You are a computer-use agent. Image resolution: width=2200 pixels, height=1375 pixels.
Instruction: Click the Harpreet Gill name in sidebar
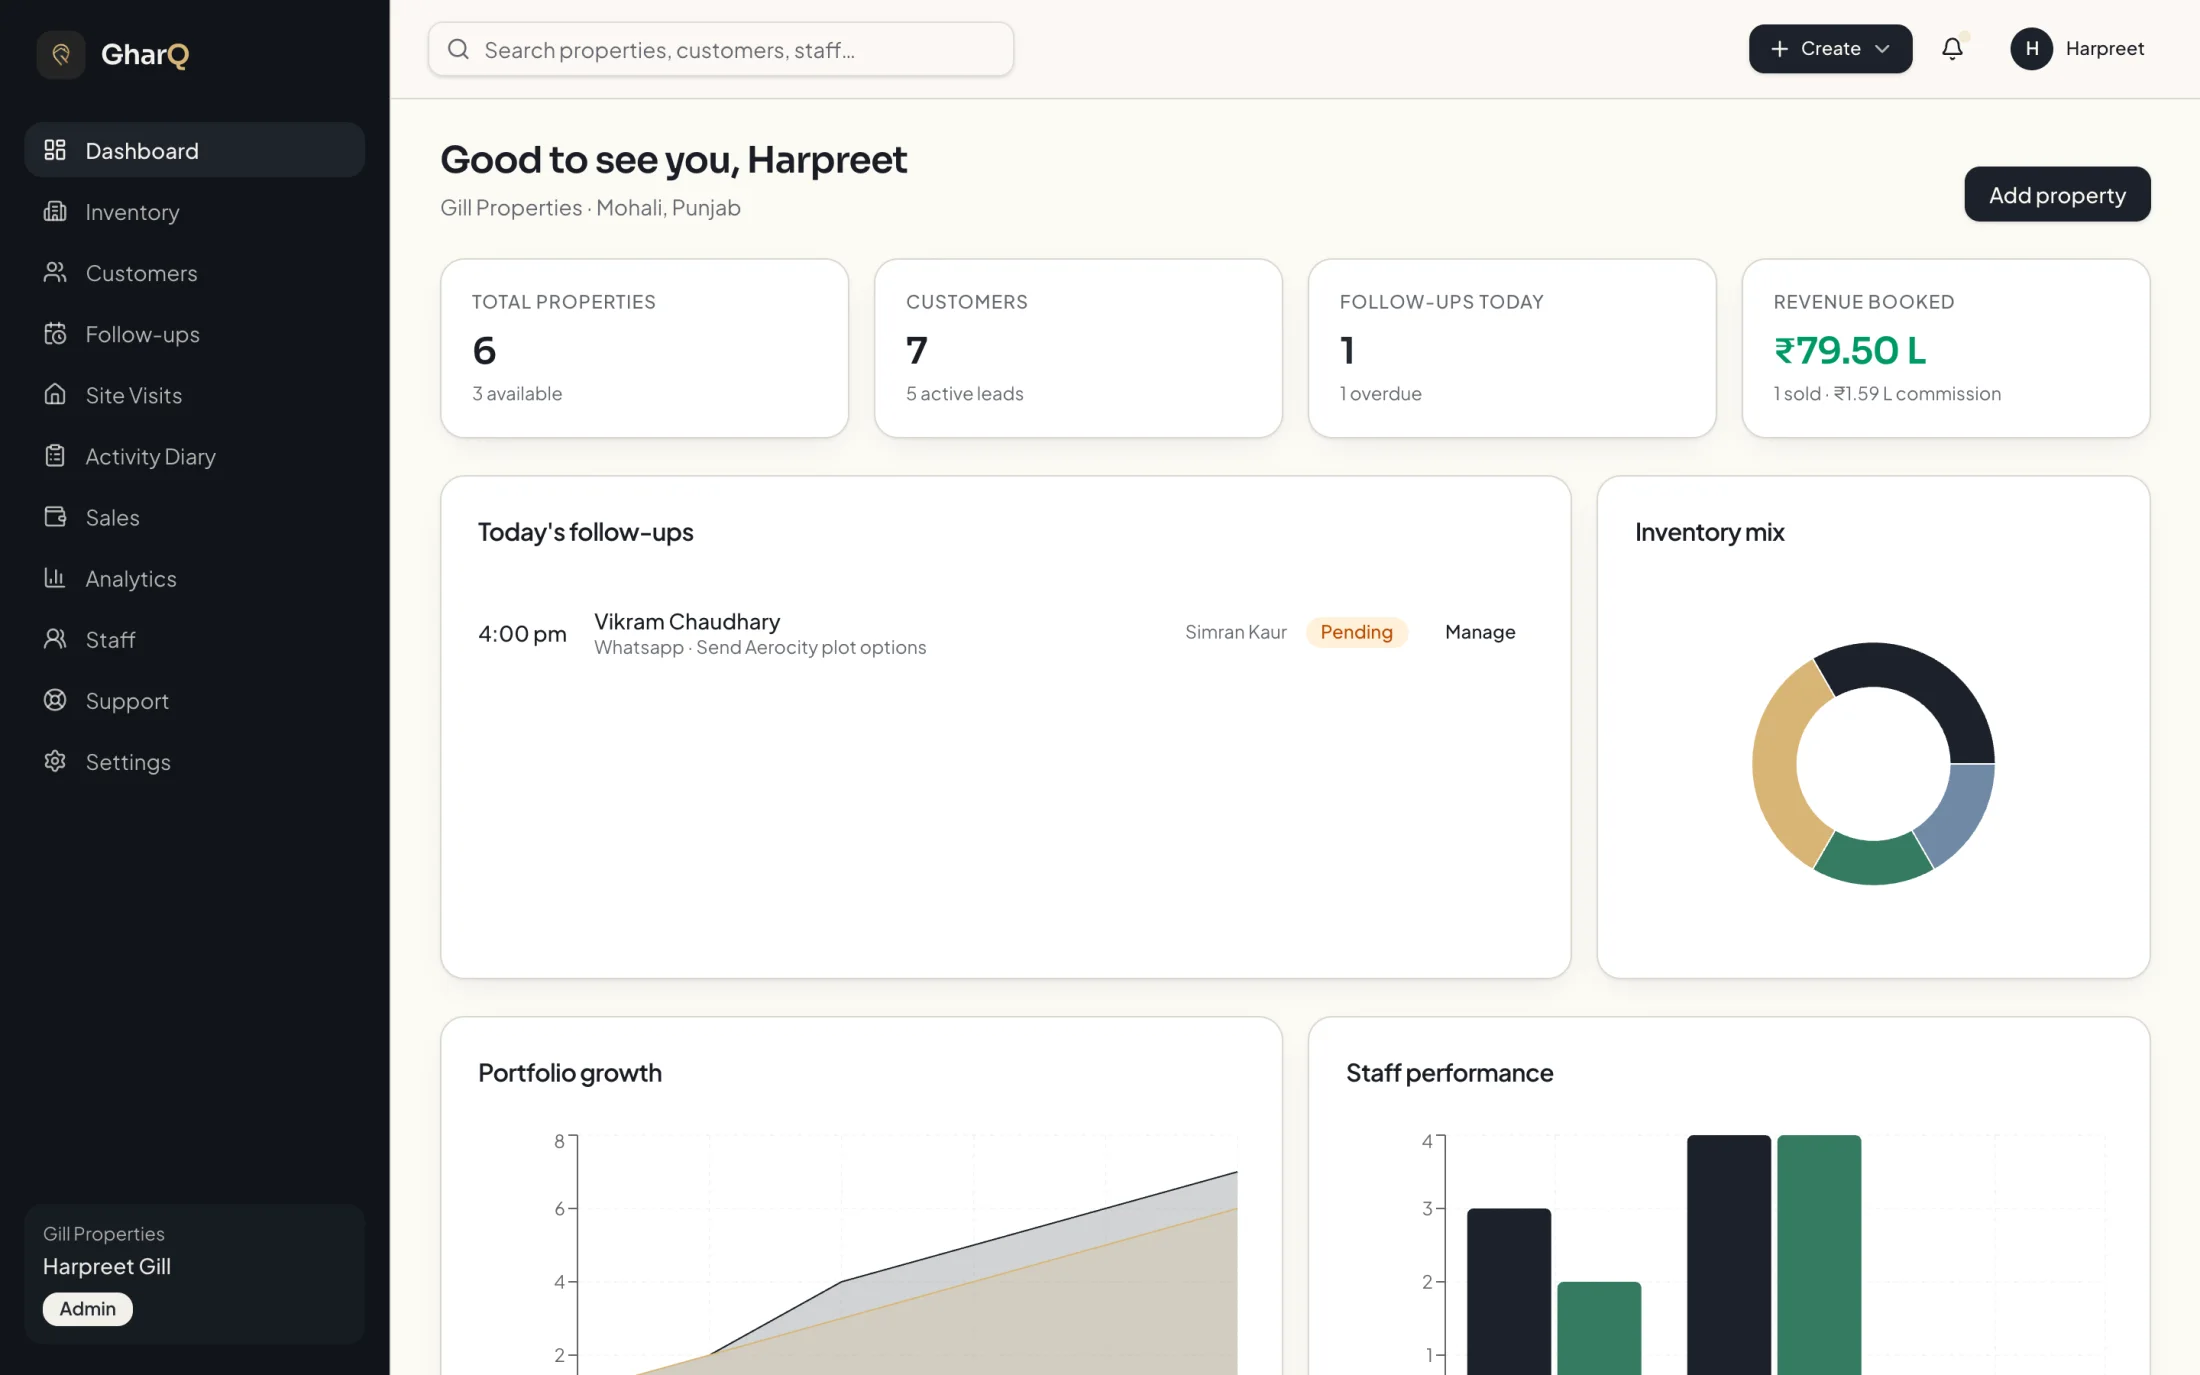107,1266
